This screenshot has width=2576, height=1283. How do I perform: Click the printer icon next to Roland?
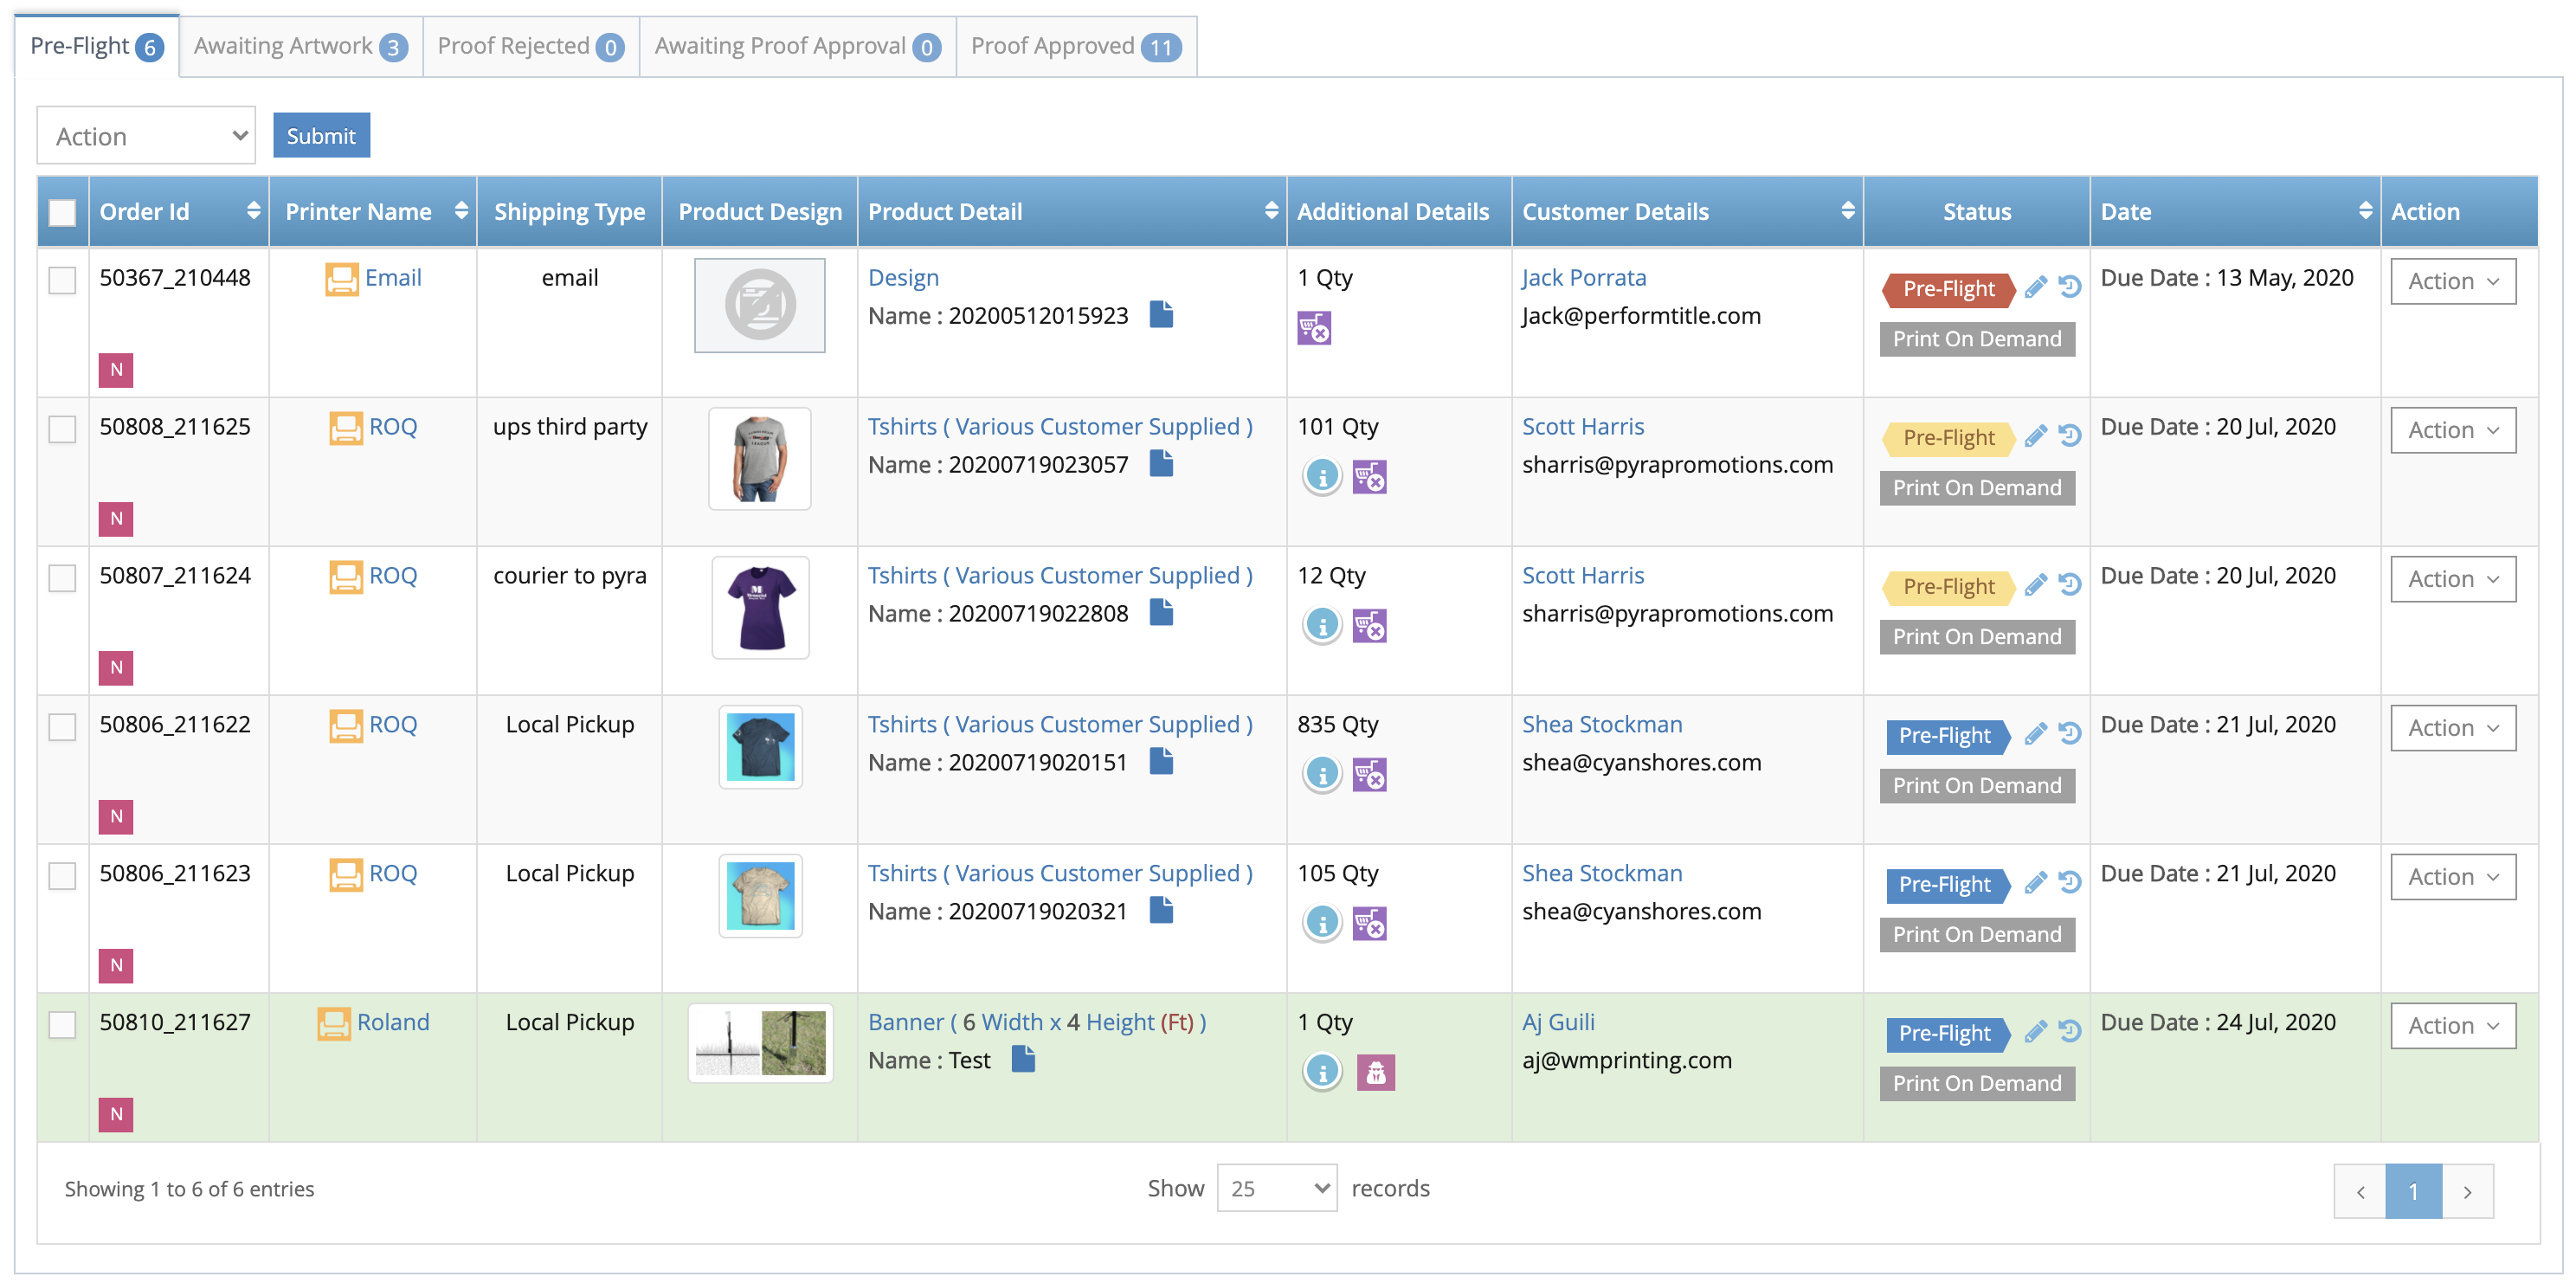(x=334, y=1023)
